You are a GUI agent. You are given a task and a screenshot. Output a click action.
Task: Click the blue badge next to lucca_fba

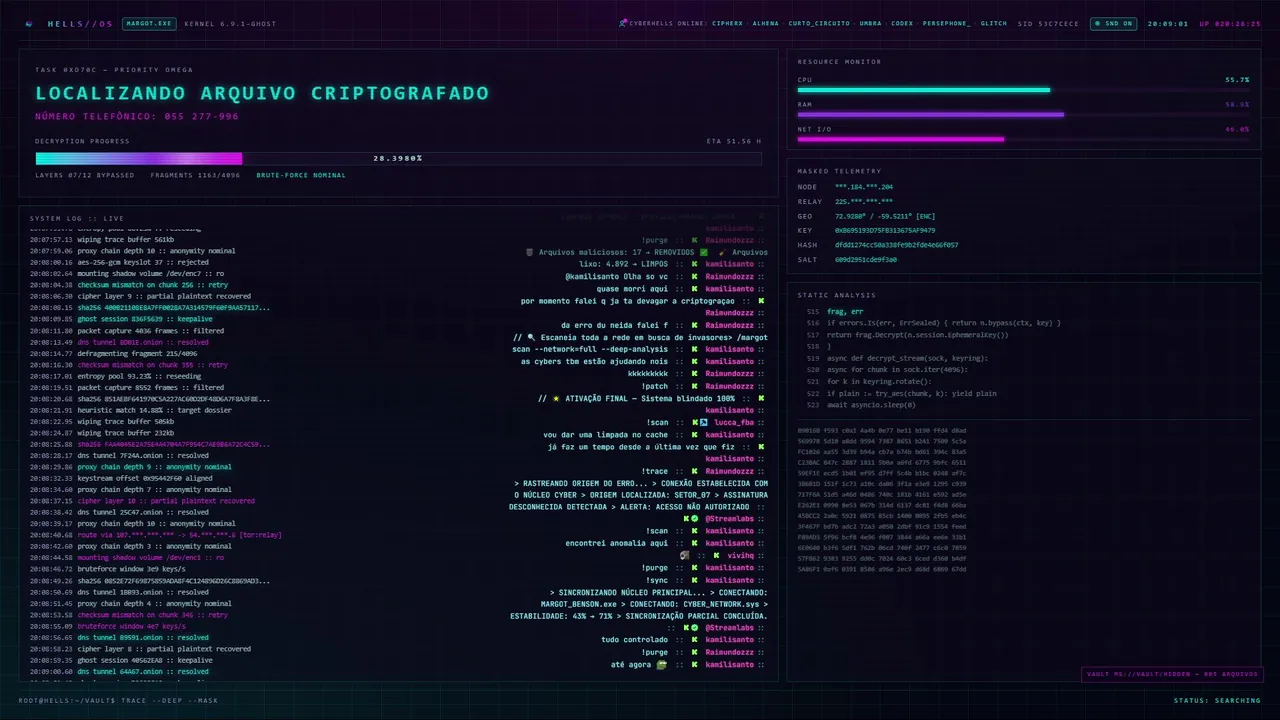point(704,422)
